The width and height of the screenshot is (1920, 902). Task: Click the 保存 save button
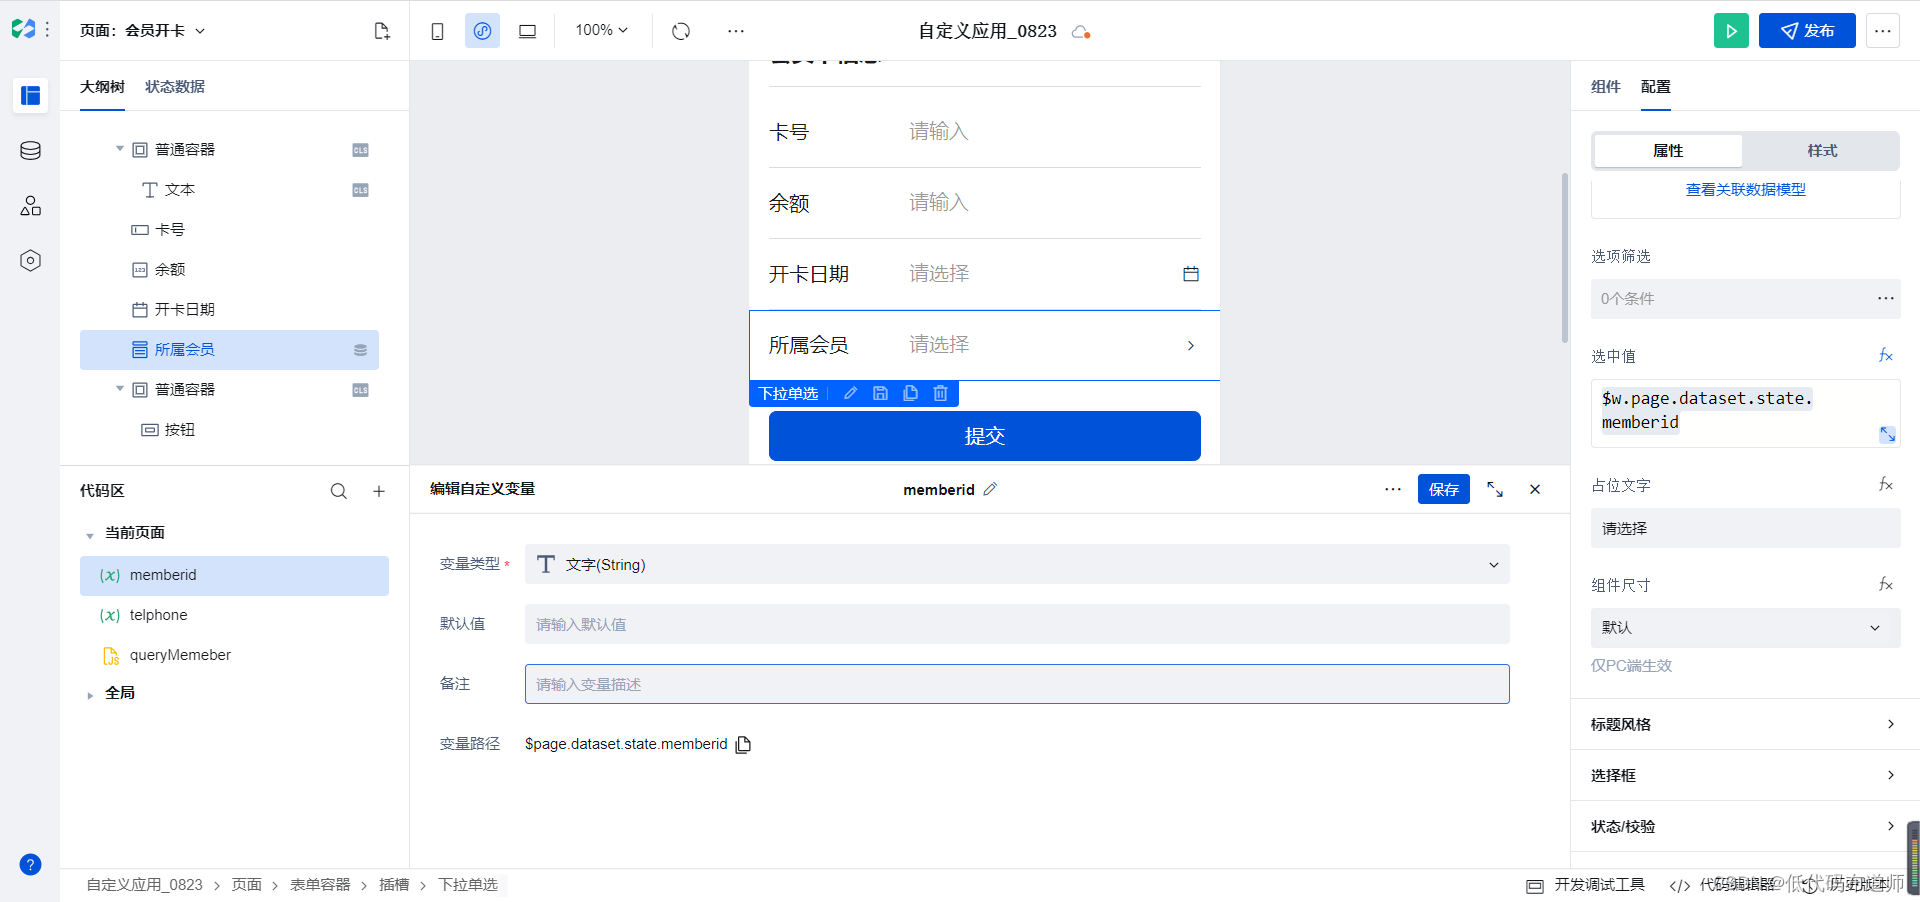pyautogui.click(x=1443, y=489)
